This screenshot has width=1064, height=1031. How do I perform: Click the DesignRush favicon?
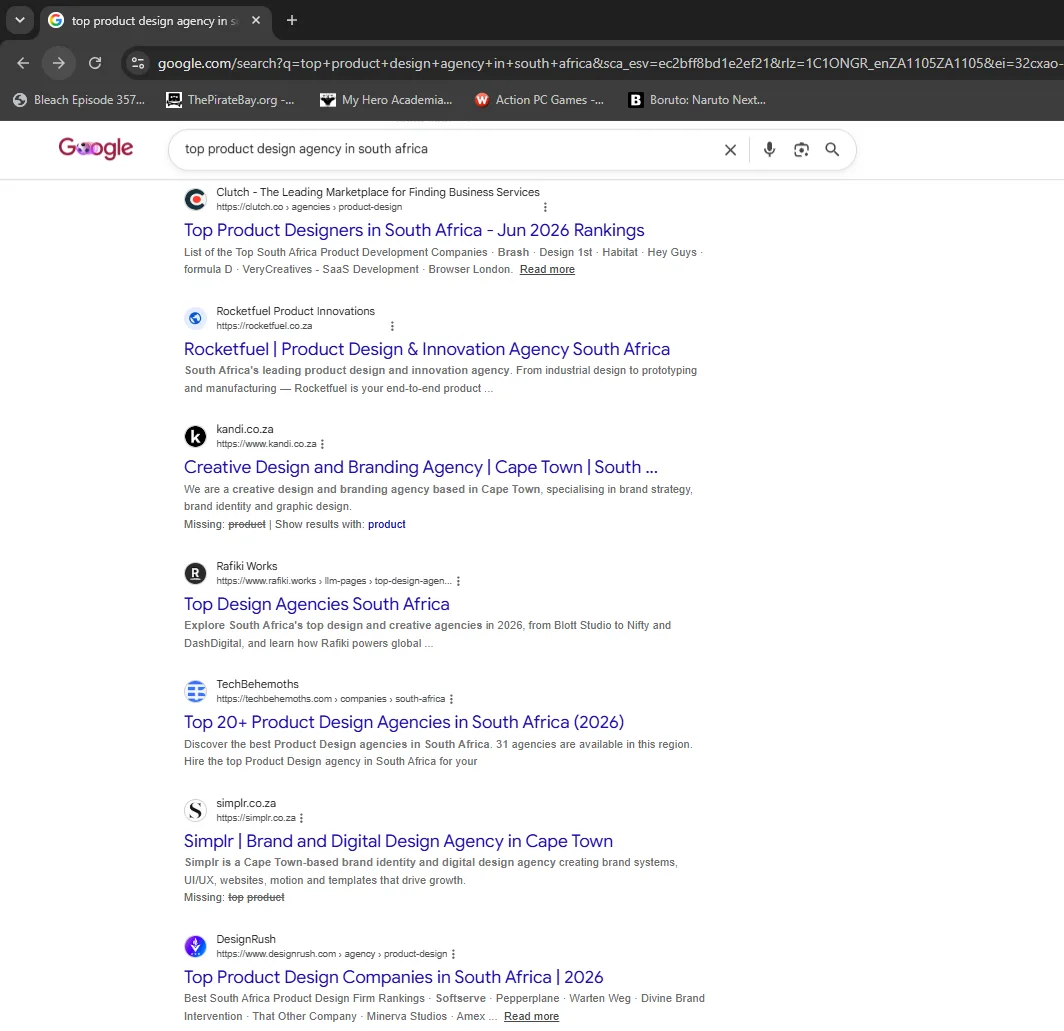195,946
